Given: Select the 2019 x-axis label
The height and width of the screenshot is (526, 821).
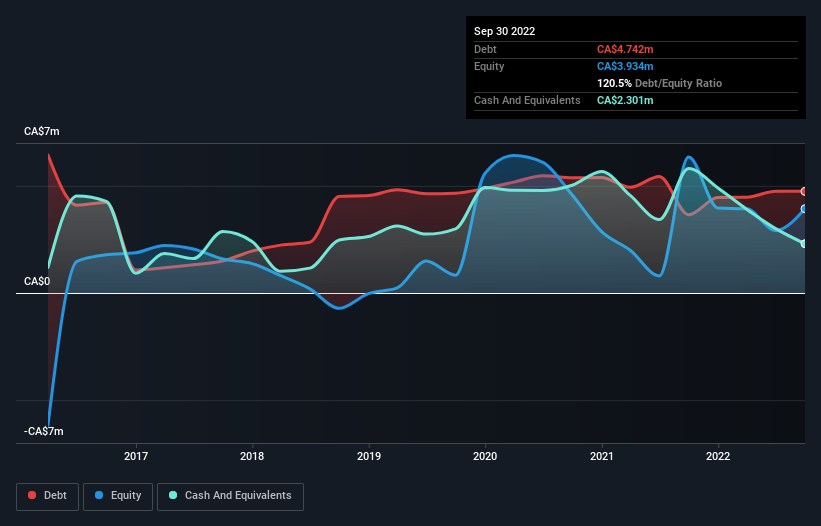Looking at the screenshot, I should (369, 456).
